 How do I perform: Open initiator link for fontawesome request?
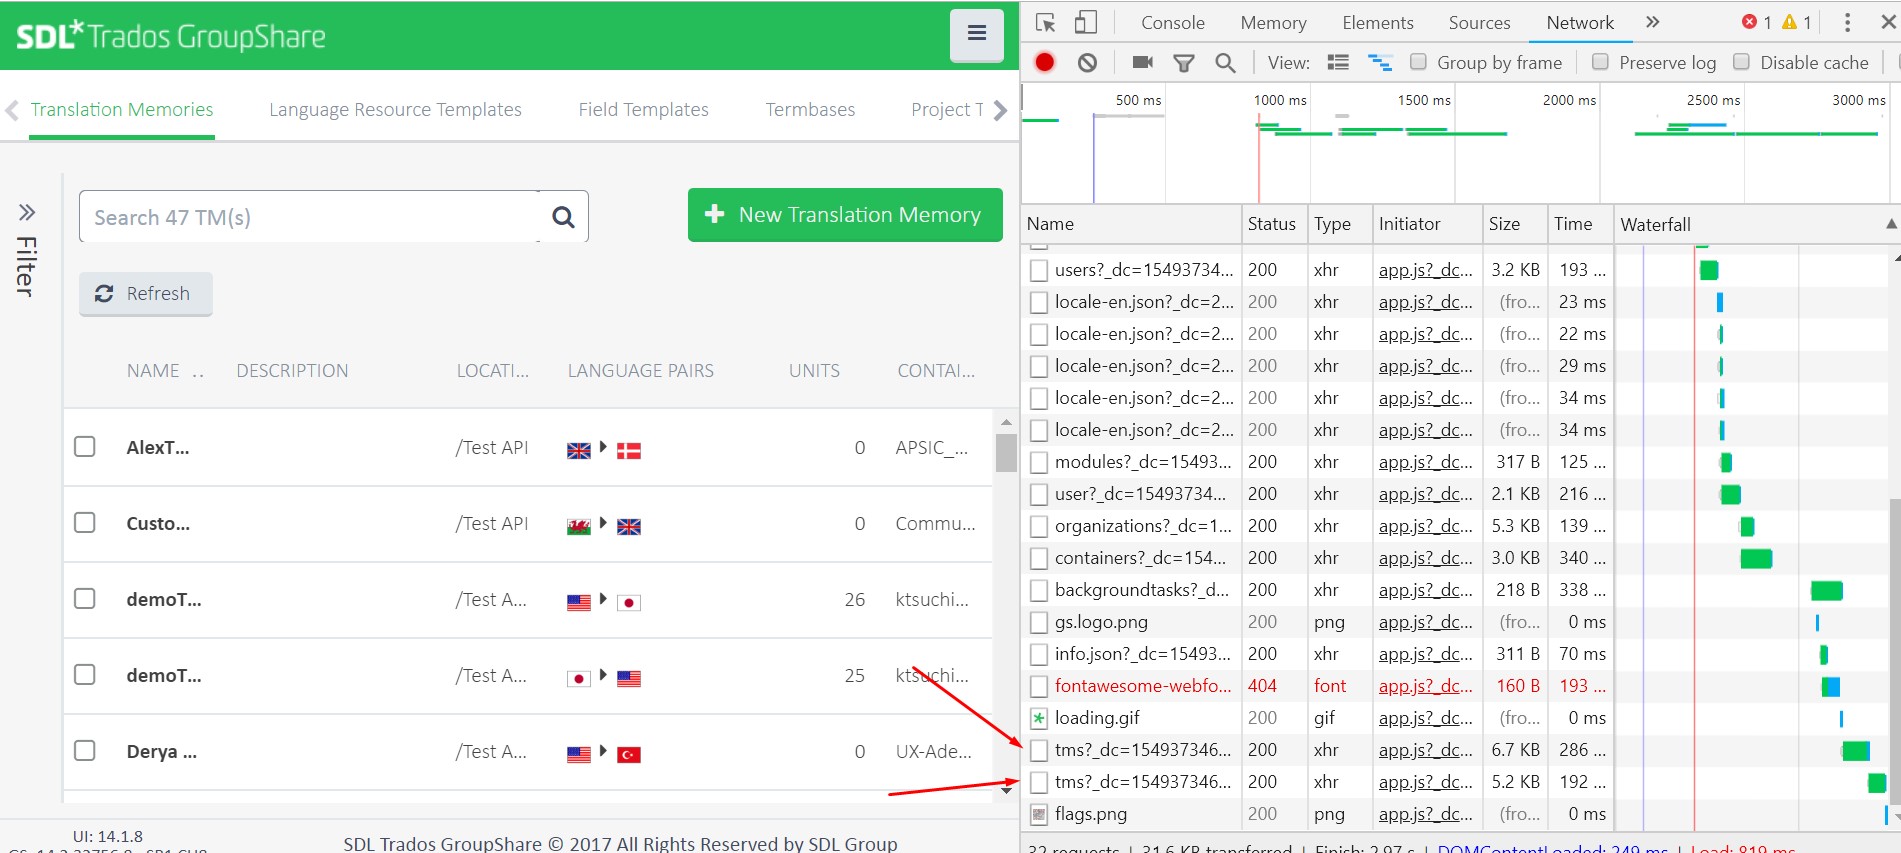coord(1425,686)
